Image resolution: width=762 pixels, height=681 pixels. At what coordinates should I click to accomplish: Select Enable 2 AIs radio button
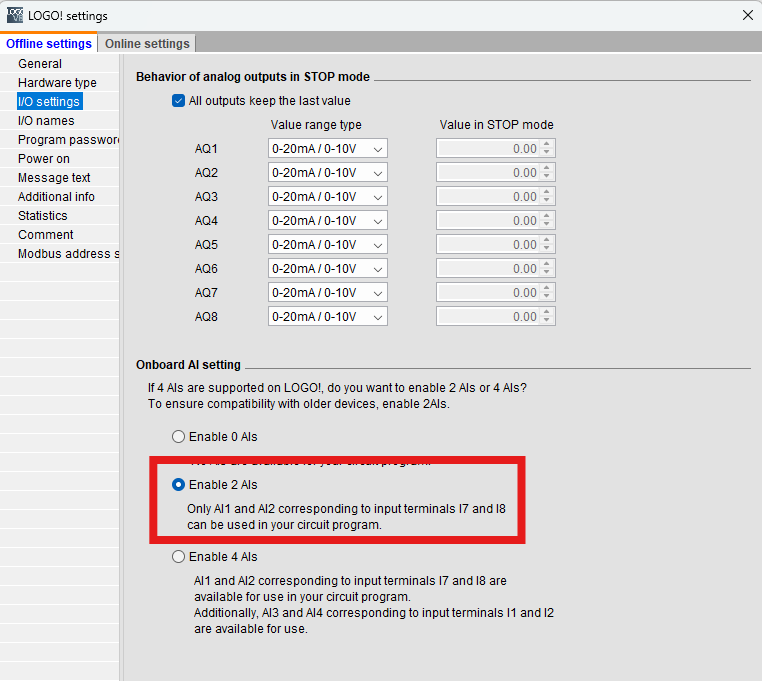178,485
